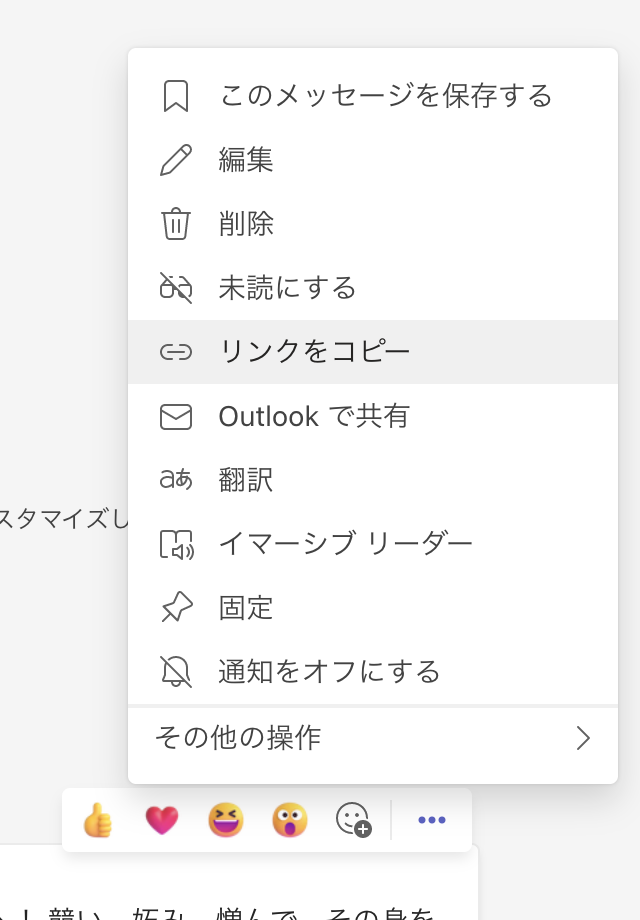
Task: Click the Immersive Reader book icon
Action: tap(176, 544)
